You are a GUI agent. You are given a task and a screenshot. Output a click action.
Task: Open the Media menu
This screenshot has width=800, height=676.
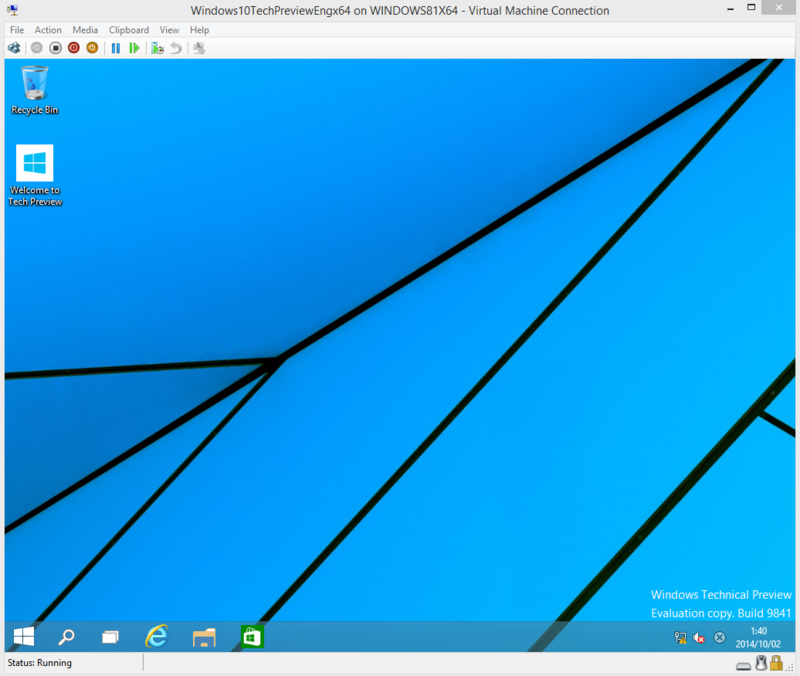pos(85,30)
